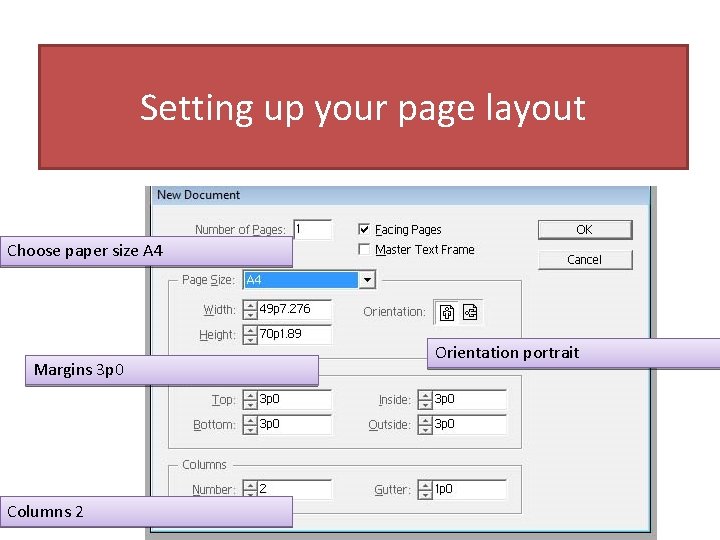720x540 pixels.
Task: Enable the Master Text Frame checkbox
Action: point(364,249)
